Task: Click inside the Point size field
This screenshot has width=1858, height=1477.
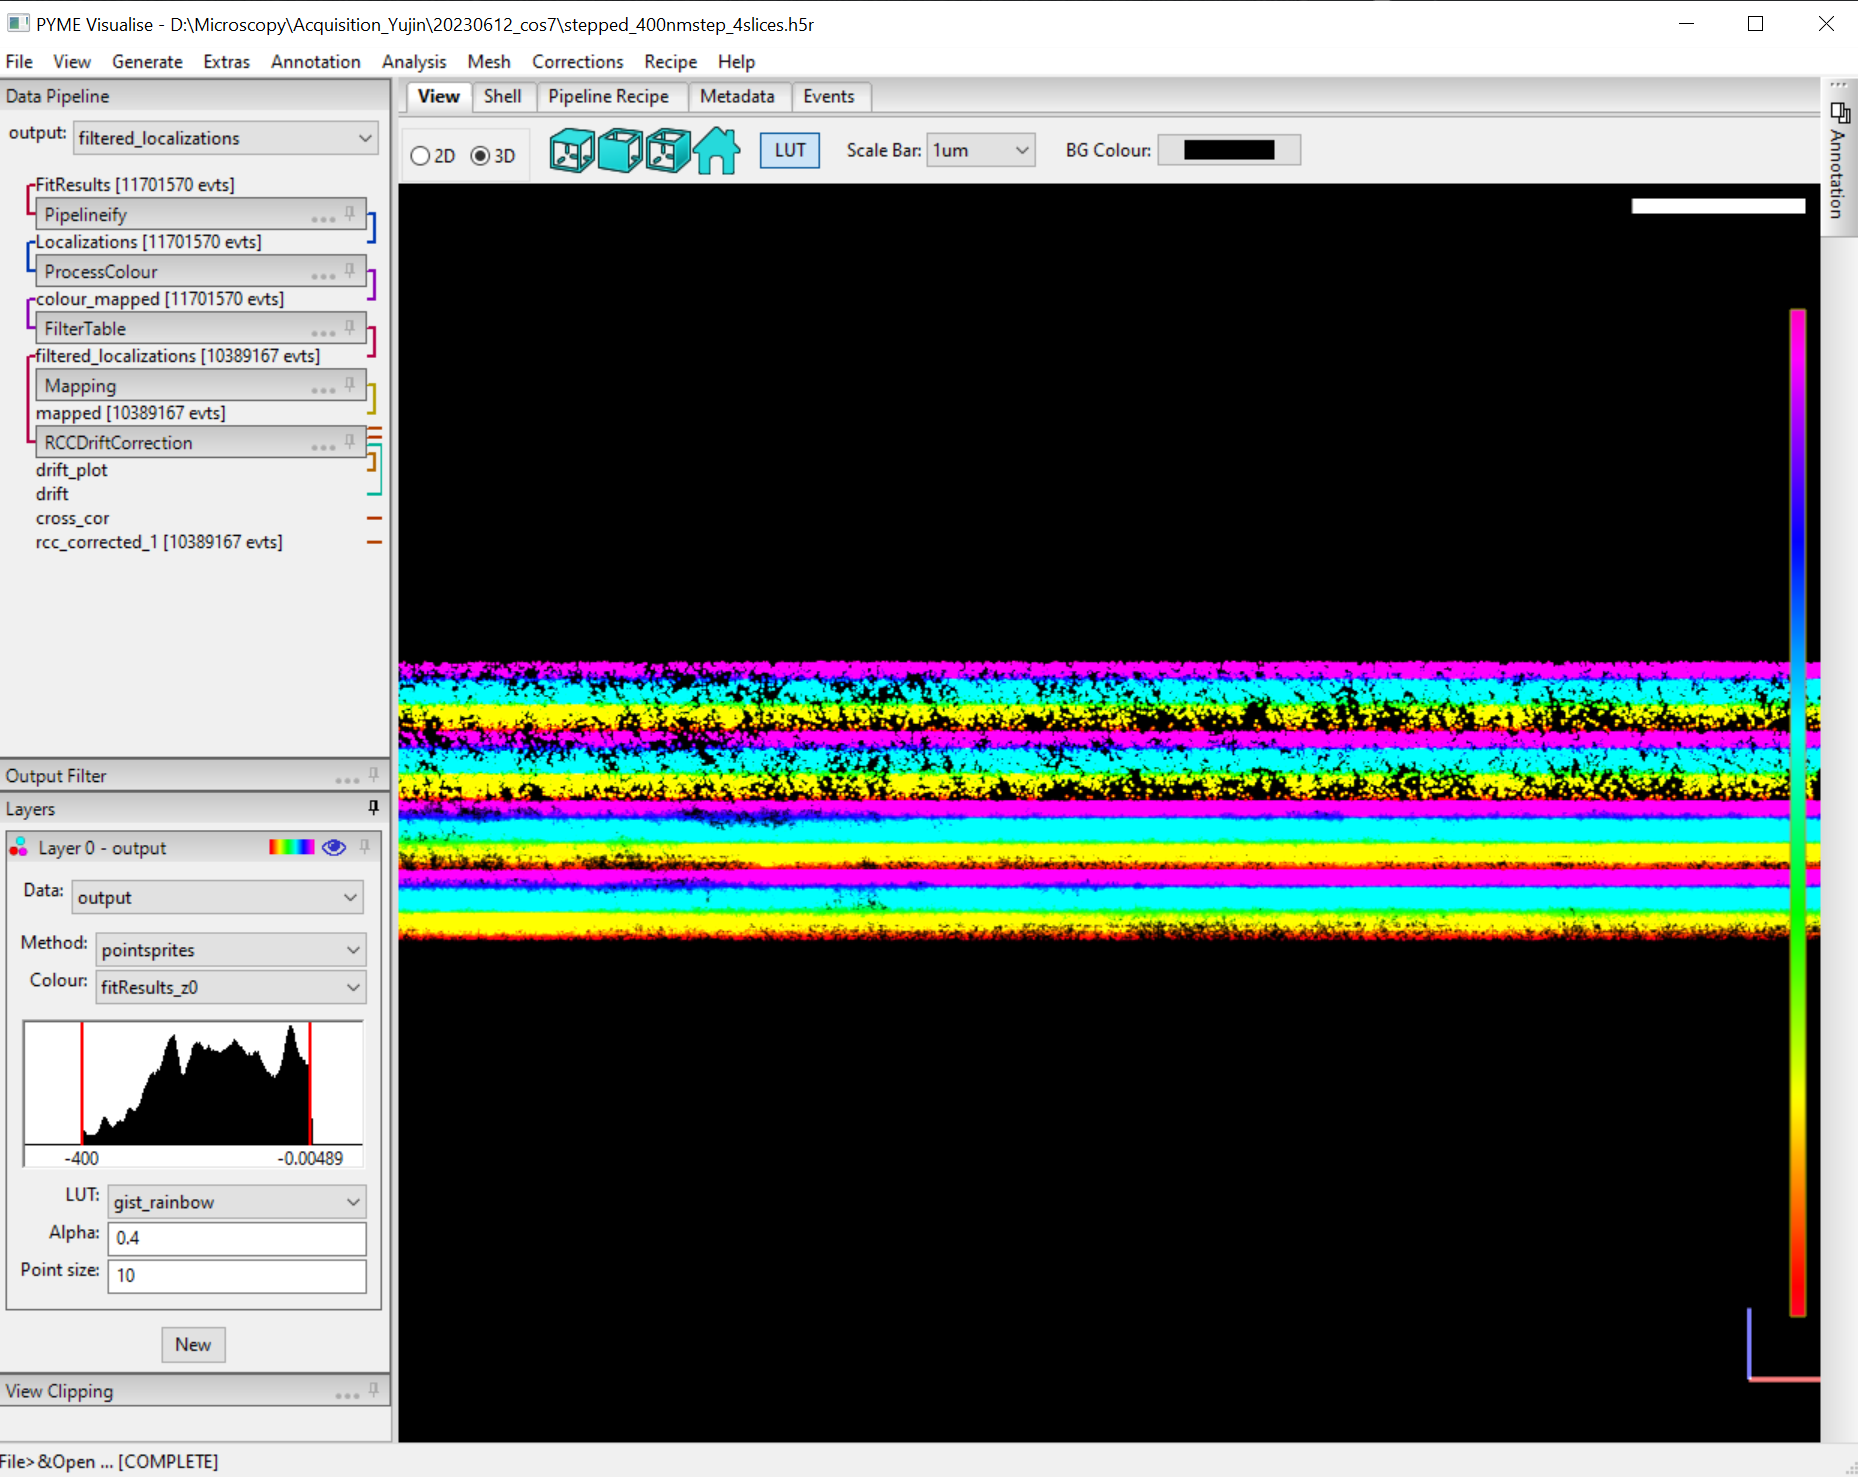Action: 237,1276
